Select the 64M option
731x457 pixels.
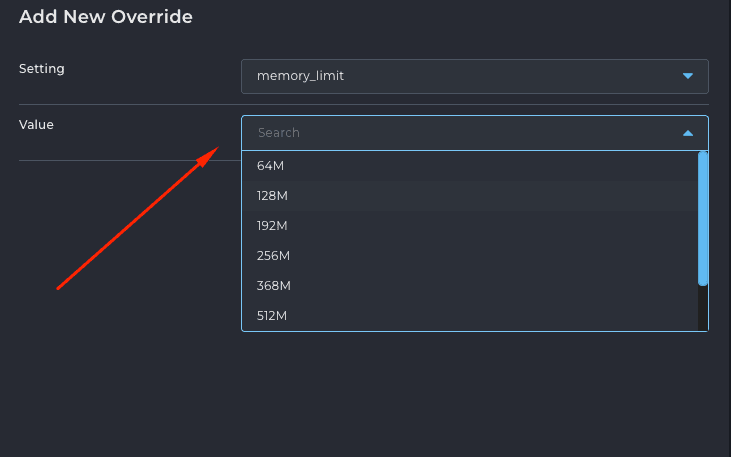click(x=469, y=166)
